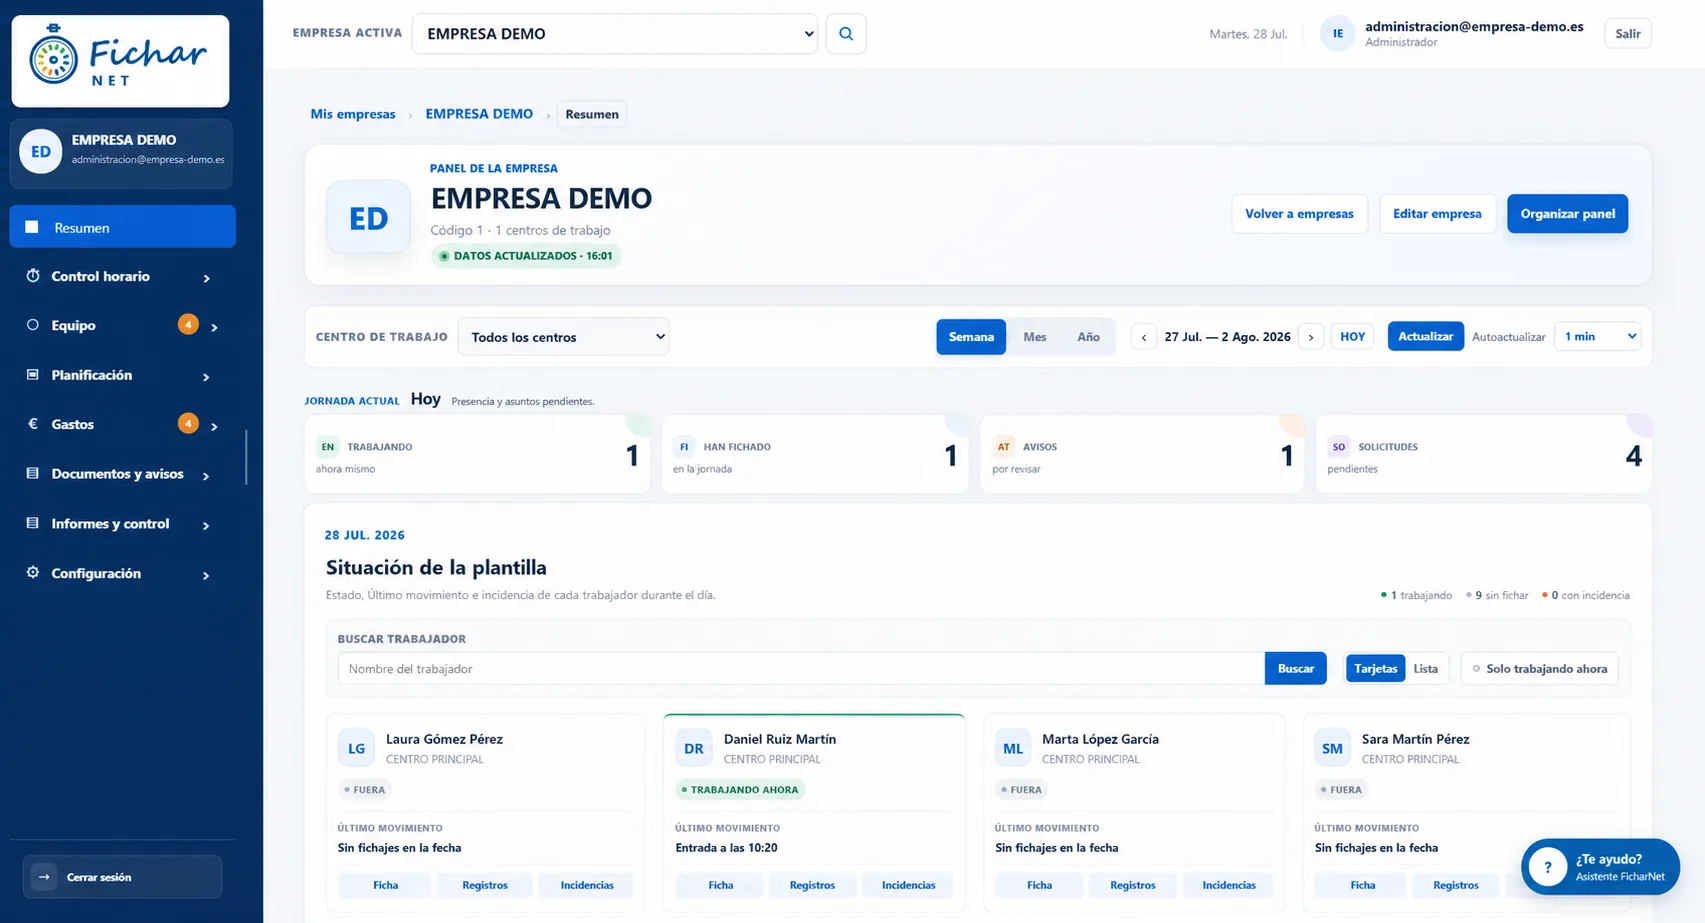Go to previous week with left arrow

click(1144, 337)
